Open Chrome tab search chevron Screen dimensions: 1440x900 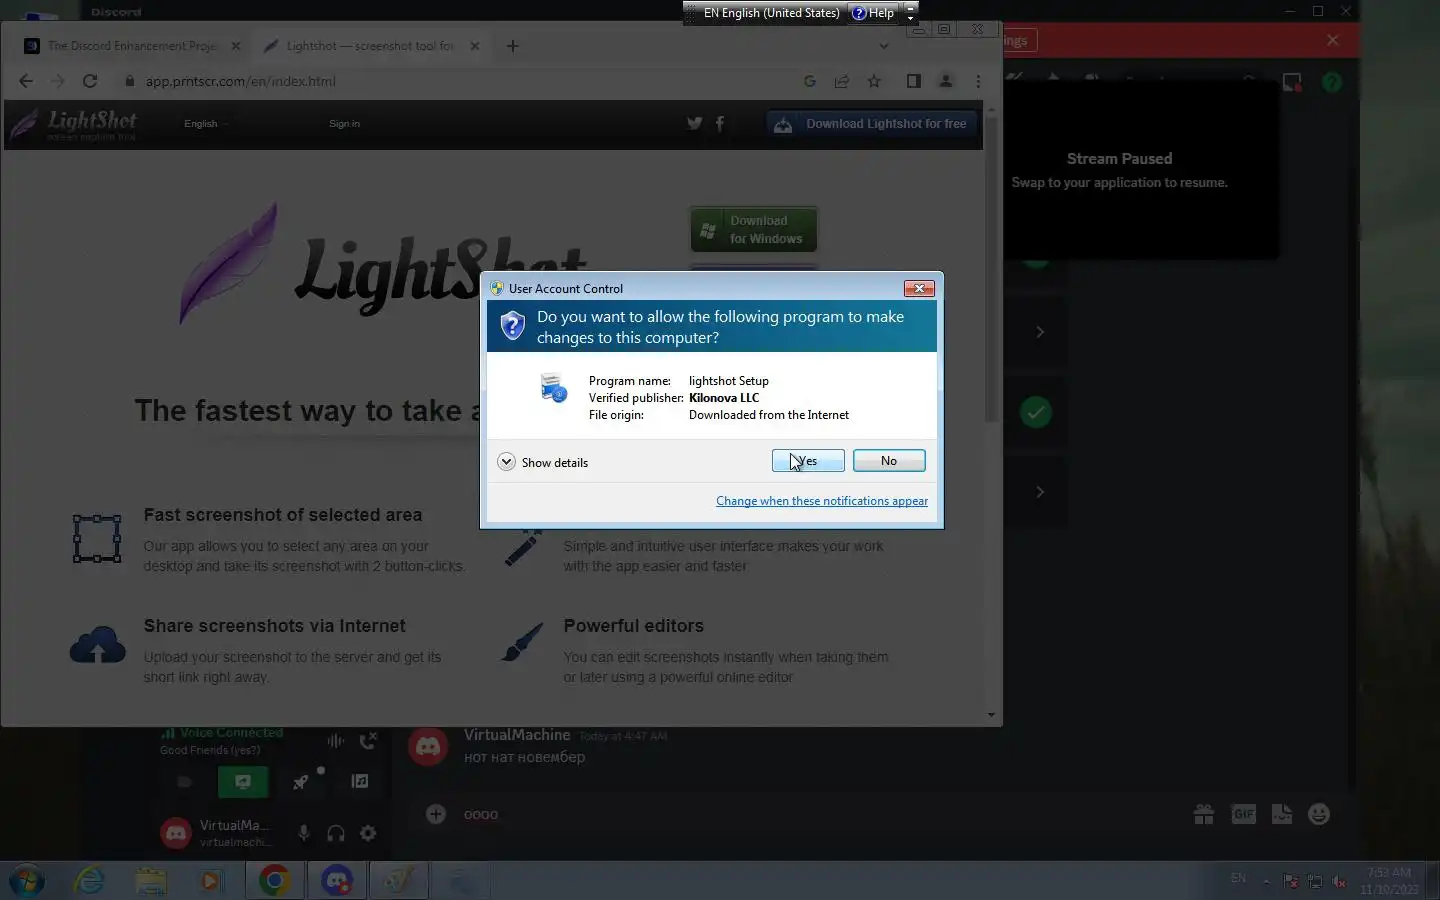[x=884, y=46]
